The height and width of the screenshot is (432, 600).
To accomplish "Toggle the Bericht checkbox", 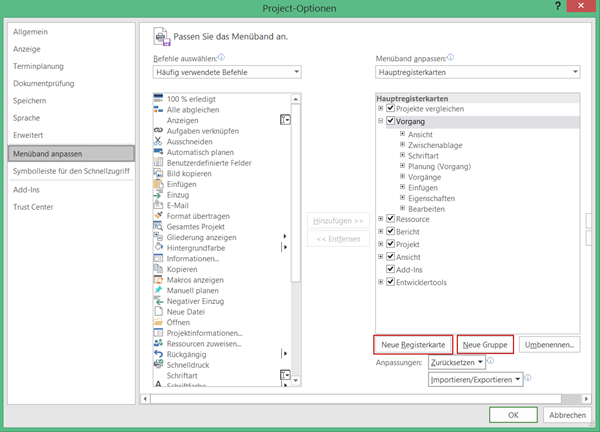I will [x=390, y=231].
